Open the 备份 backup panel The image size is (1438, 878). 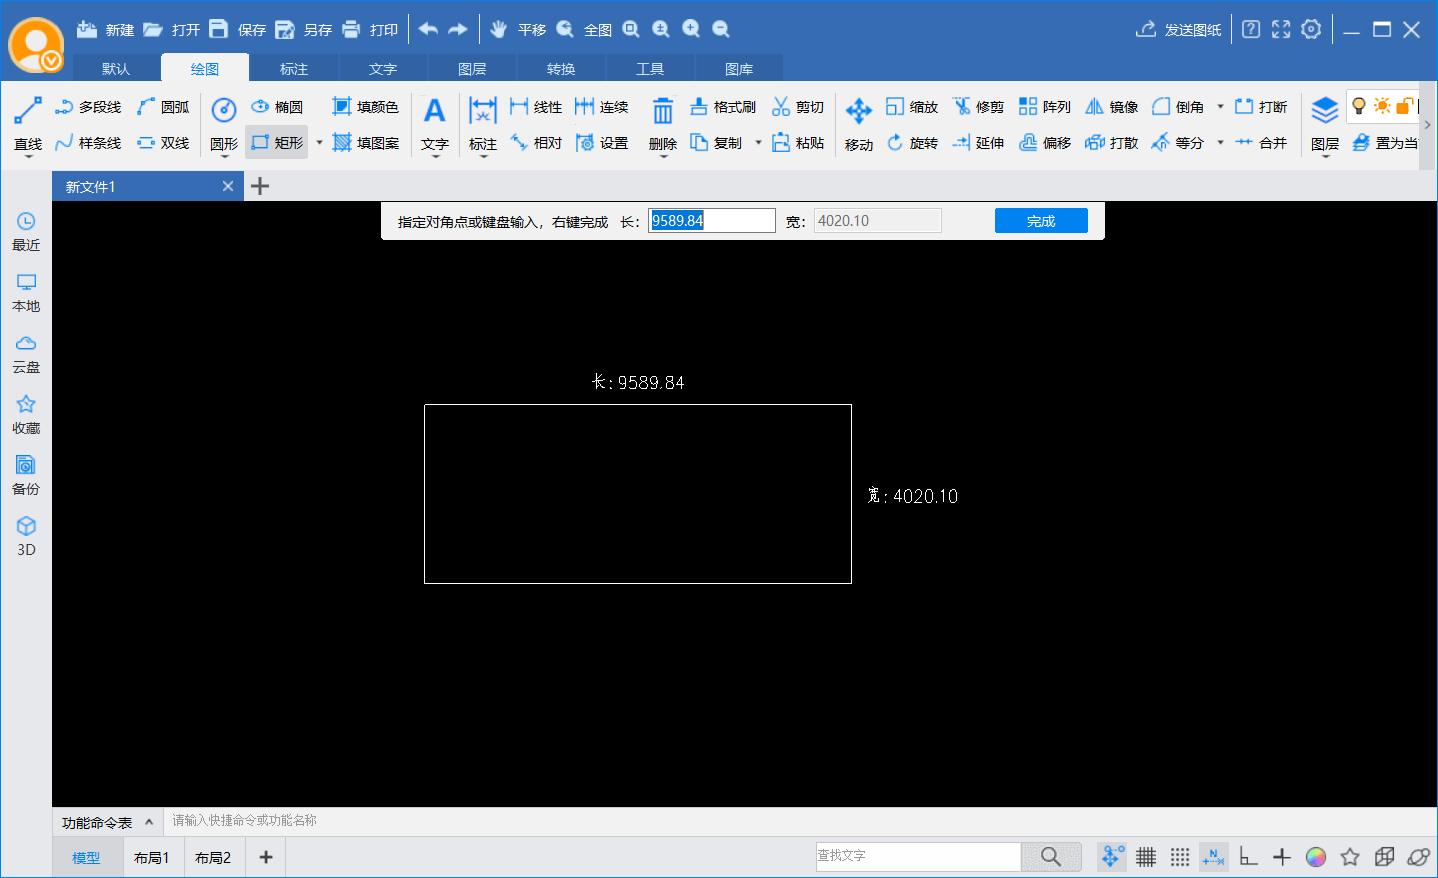[x=26, y=475]
